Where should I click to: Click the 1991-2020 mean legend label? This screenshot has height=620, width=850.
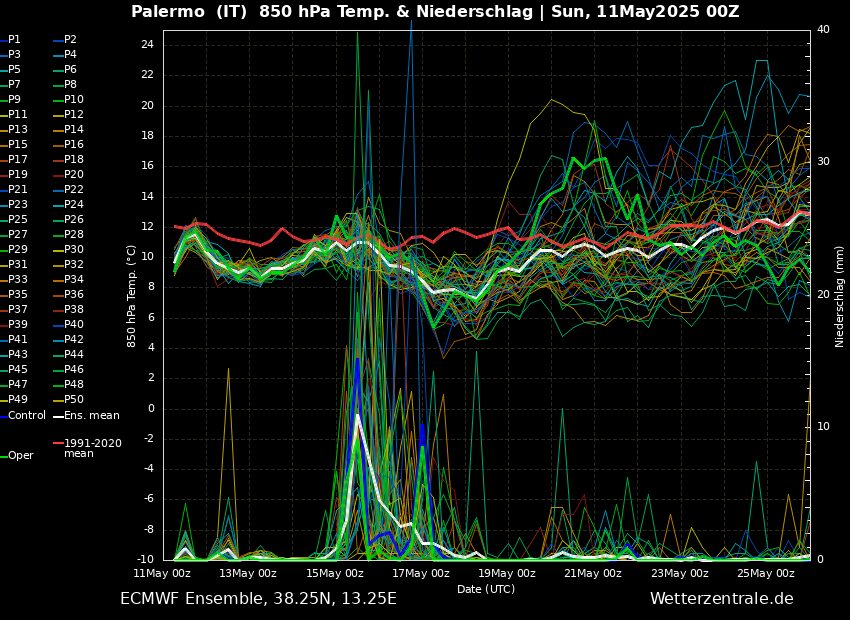[x=92, y=448]
